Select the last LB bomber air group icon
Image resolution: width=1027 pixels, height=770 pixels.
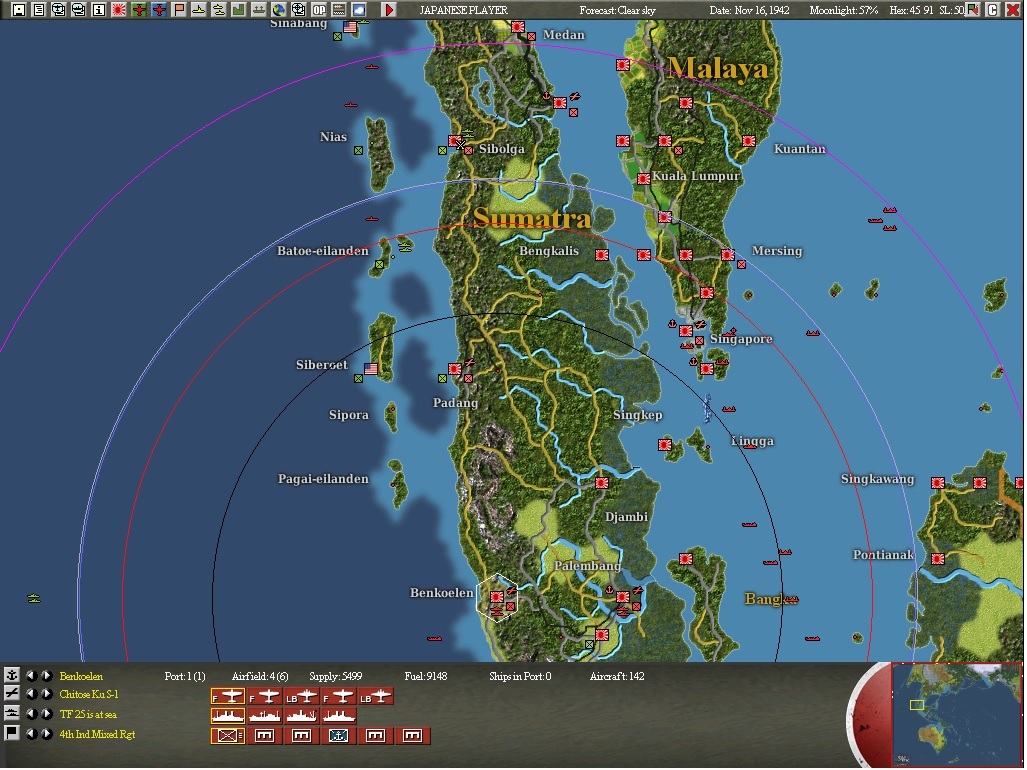375,696
